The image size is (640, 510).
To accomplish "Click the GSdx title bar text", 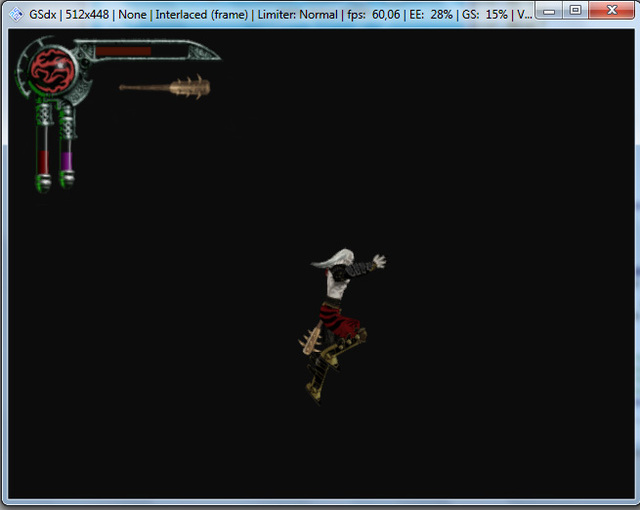I will click(x=280, y=15).
